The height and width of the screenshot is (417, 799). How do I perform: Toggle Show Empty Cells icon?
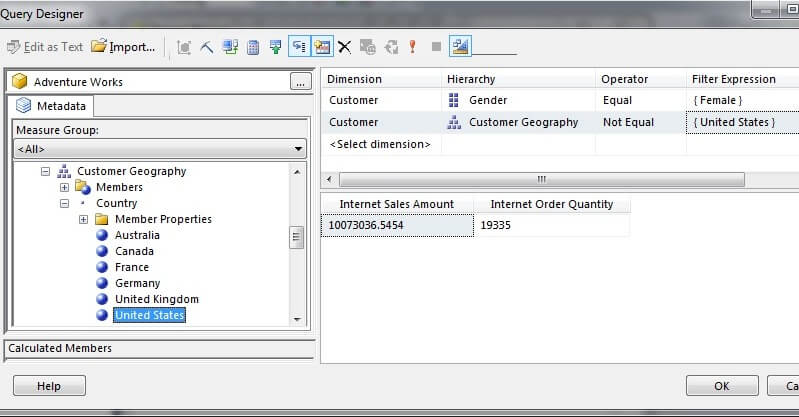click(276, 47)
